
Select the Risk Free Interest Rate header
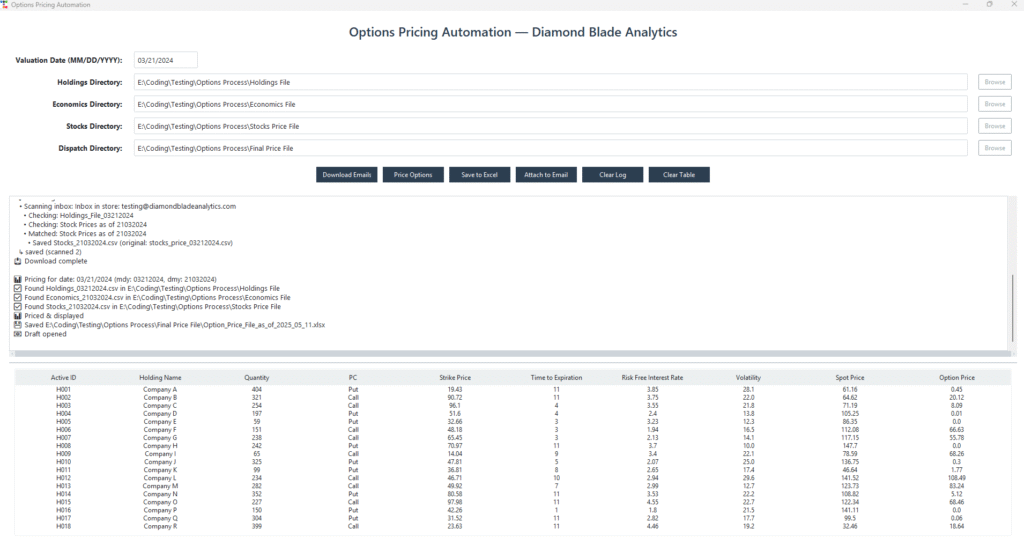pos(652,378)
